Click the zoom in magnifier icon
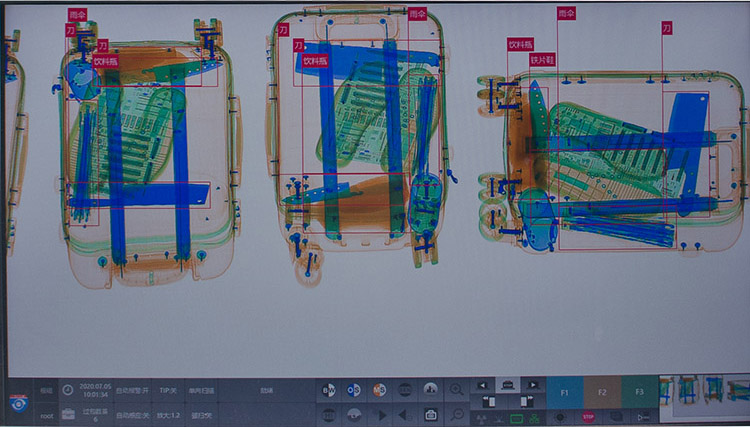The image size is (750, 427). pyautogui.click(x=457, y=390)
